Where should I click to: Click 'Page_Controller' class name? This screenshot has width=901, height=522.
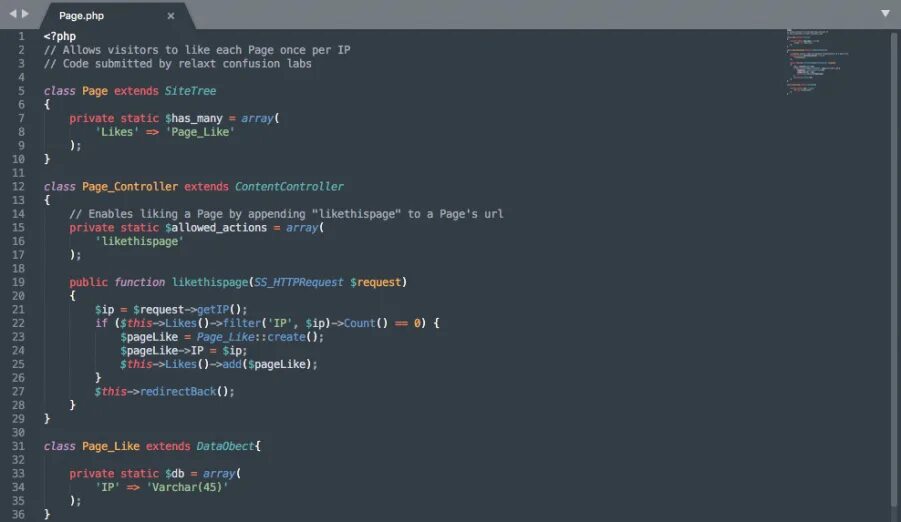pos(130,187)
